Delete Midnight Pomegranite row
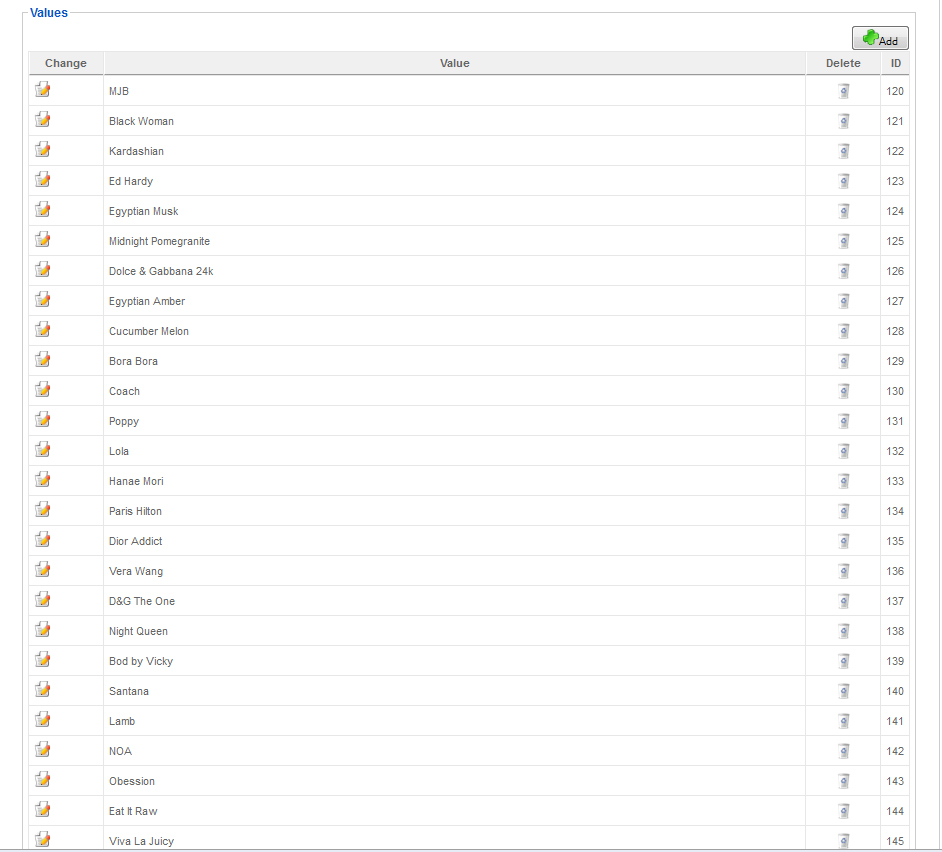Viewport: 942px width, 852px height. click(843, 242)
